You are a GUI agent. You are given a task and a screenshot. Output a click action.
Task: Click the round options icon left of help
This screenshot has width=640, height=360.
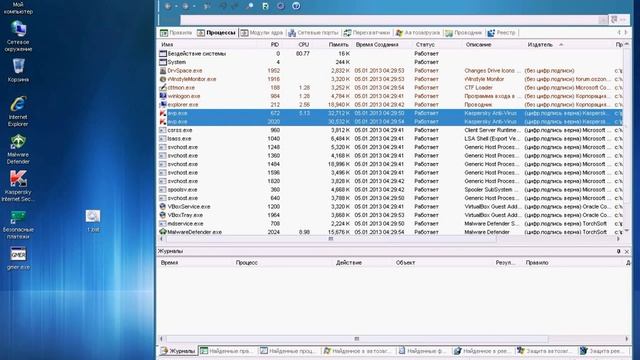click(x=280, y=6)
